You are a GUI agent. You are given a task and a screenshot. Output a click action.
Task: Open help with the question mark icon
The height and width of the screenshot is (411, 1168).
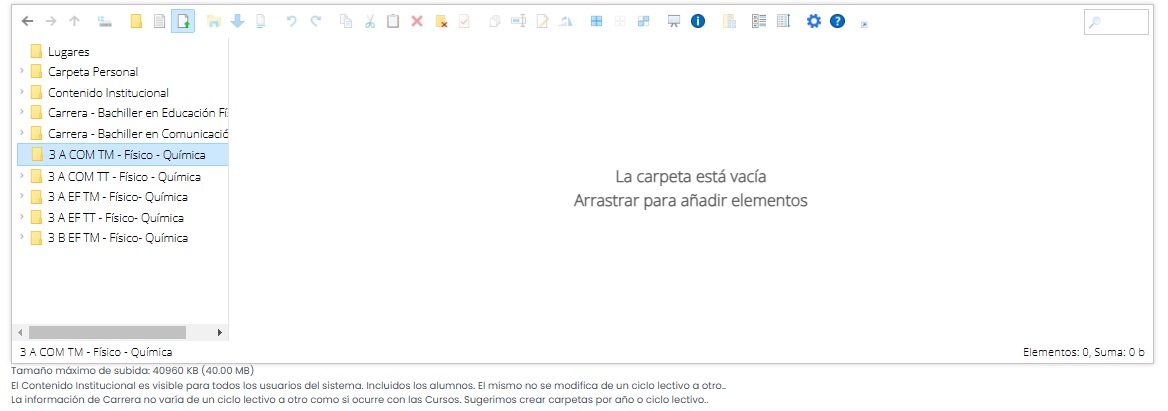[x=837, y=22]
